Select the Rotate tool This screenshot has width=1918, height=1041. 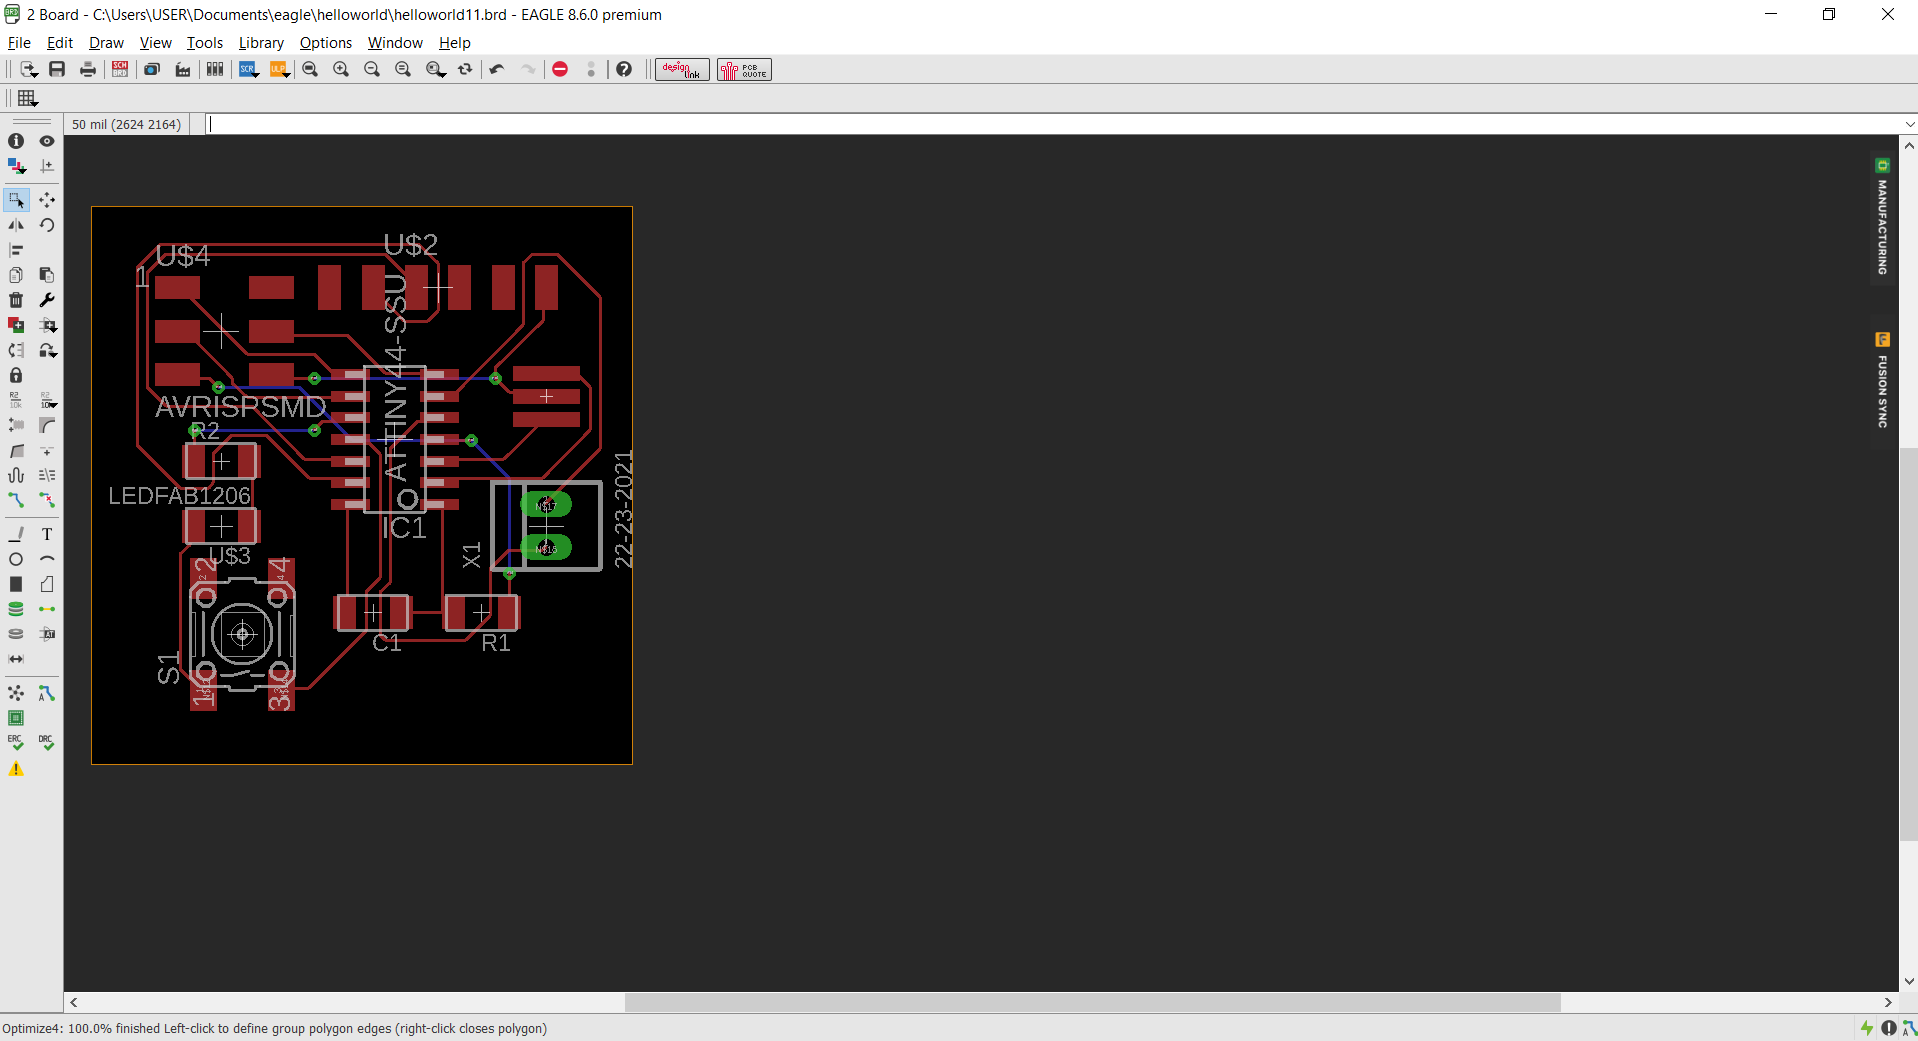[47, 225]
